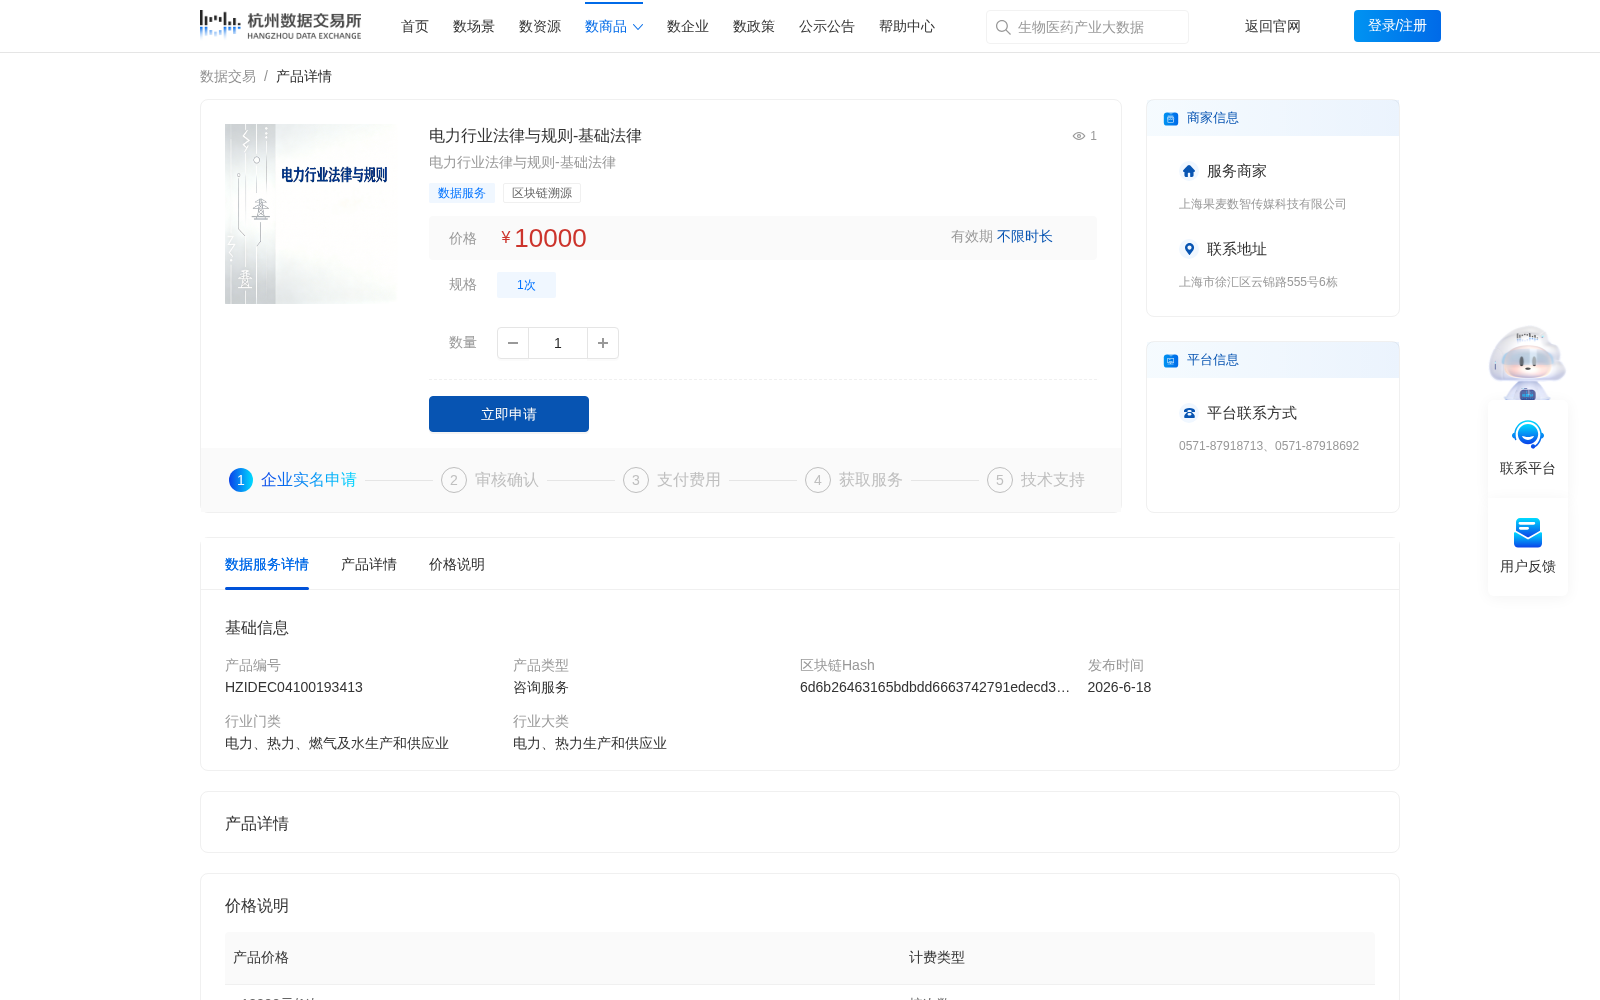This screenshot has height=1000, width=1600.
Task: Decrease quantity with the minus button
Action: click(513, 343)
